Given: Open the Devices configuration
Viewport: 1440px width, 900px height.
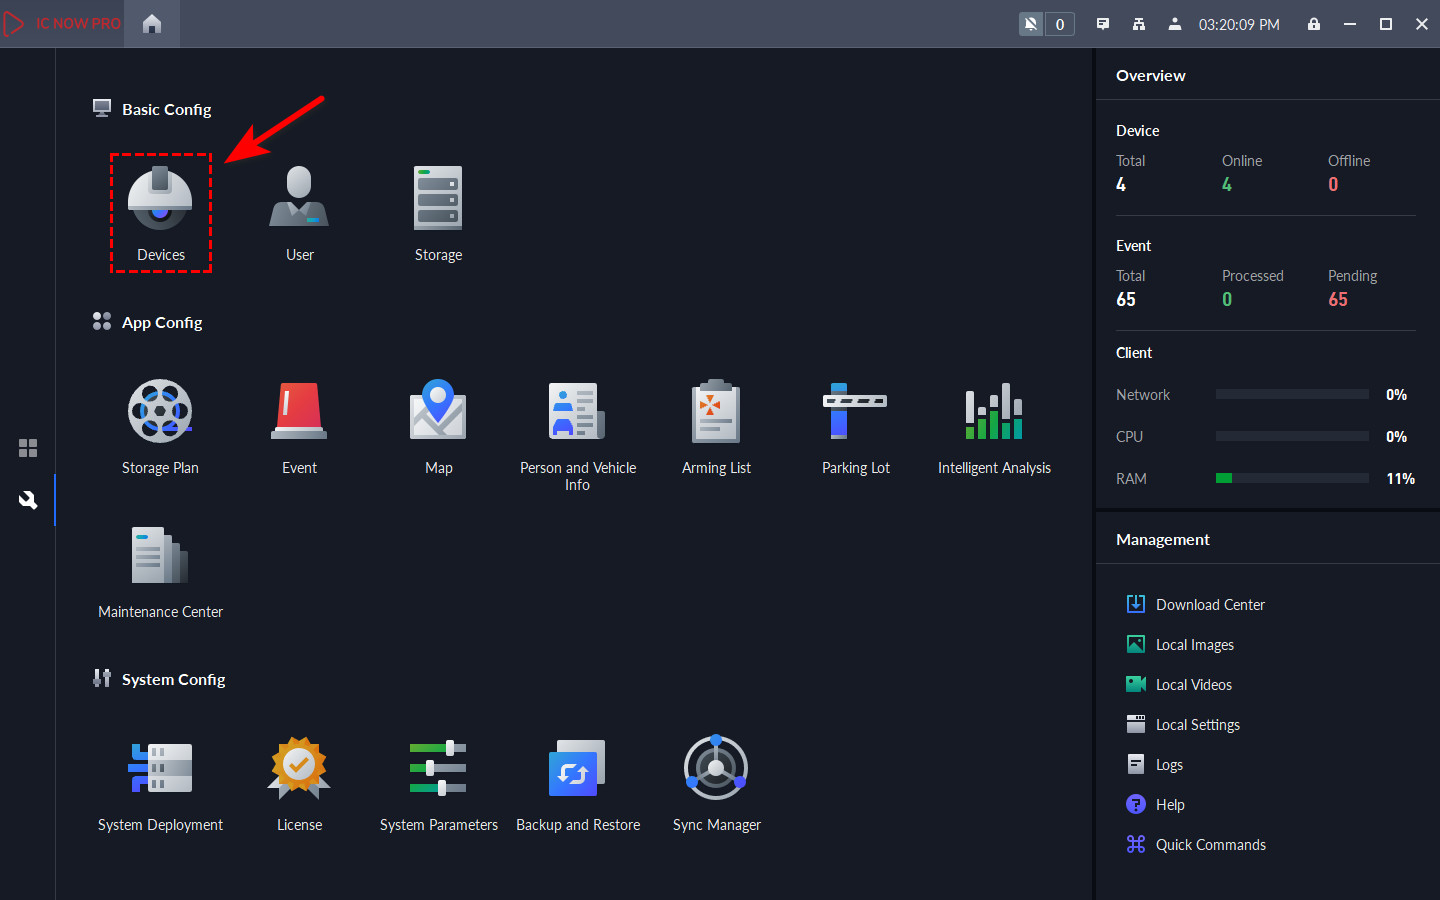Looking at the screenshot, I should (160, 212).
